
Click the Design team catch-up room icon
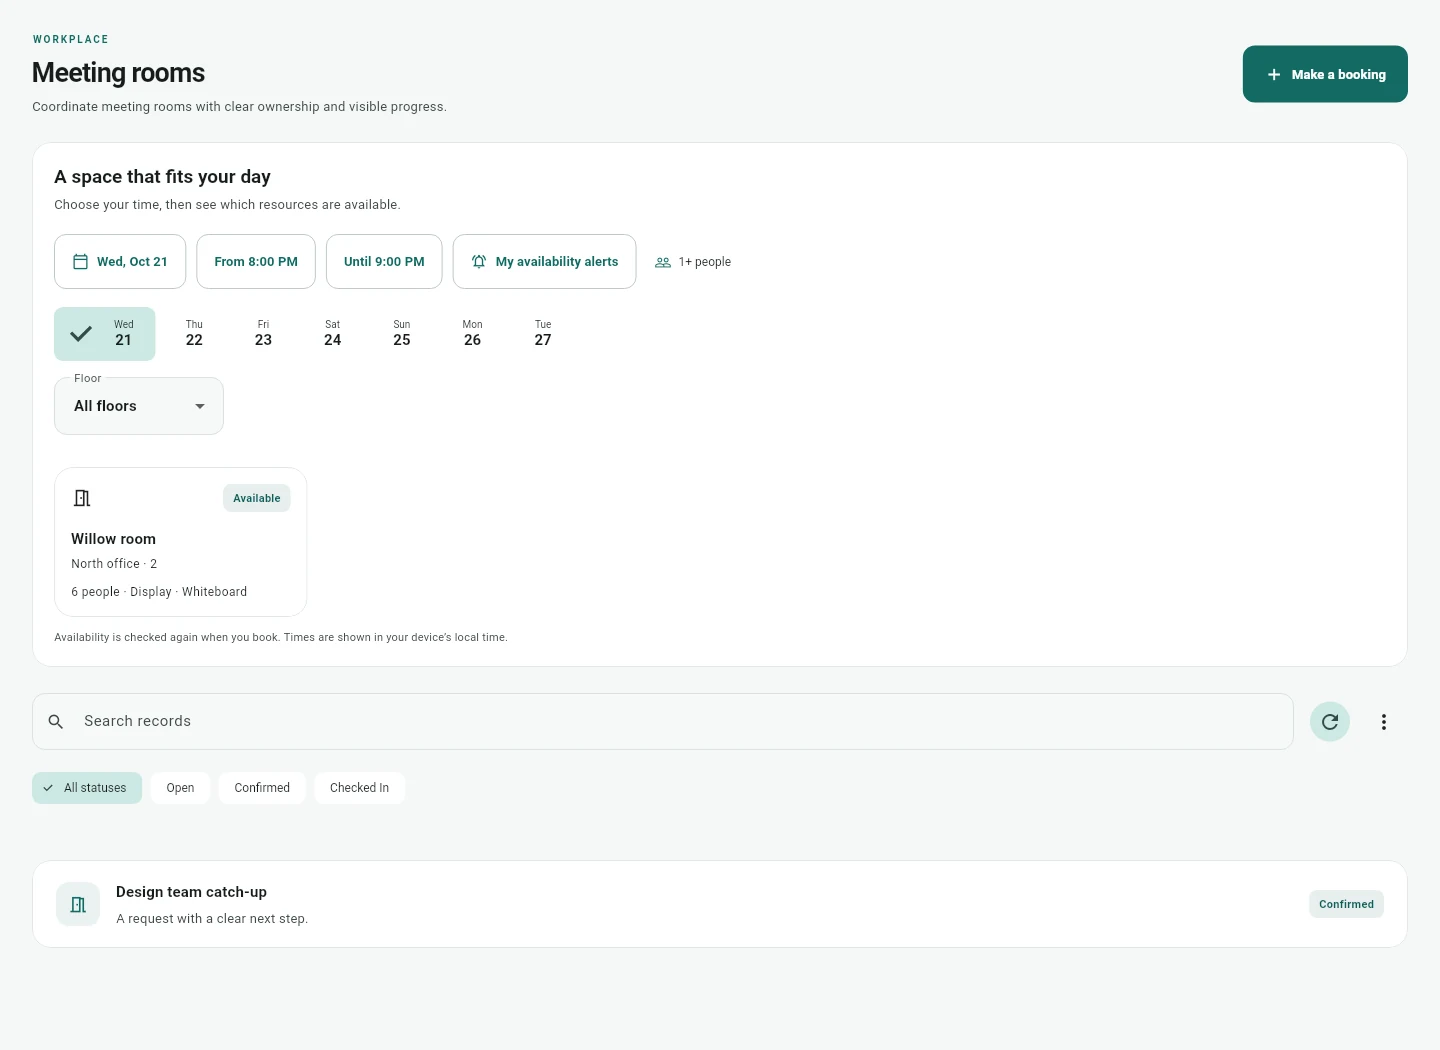(78, 904)
